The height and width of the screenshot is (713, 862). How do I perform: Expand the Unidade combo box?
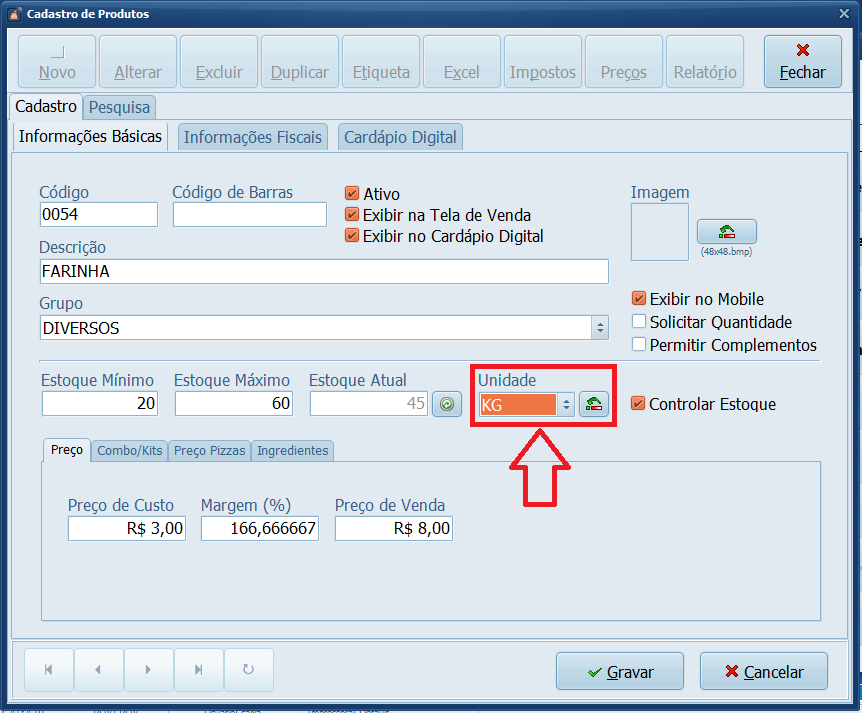pos(566,404)
